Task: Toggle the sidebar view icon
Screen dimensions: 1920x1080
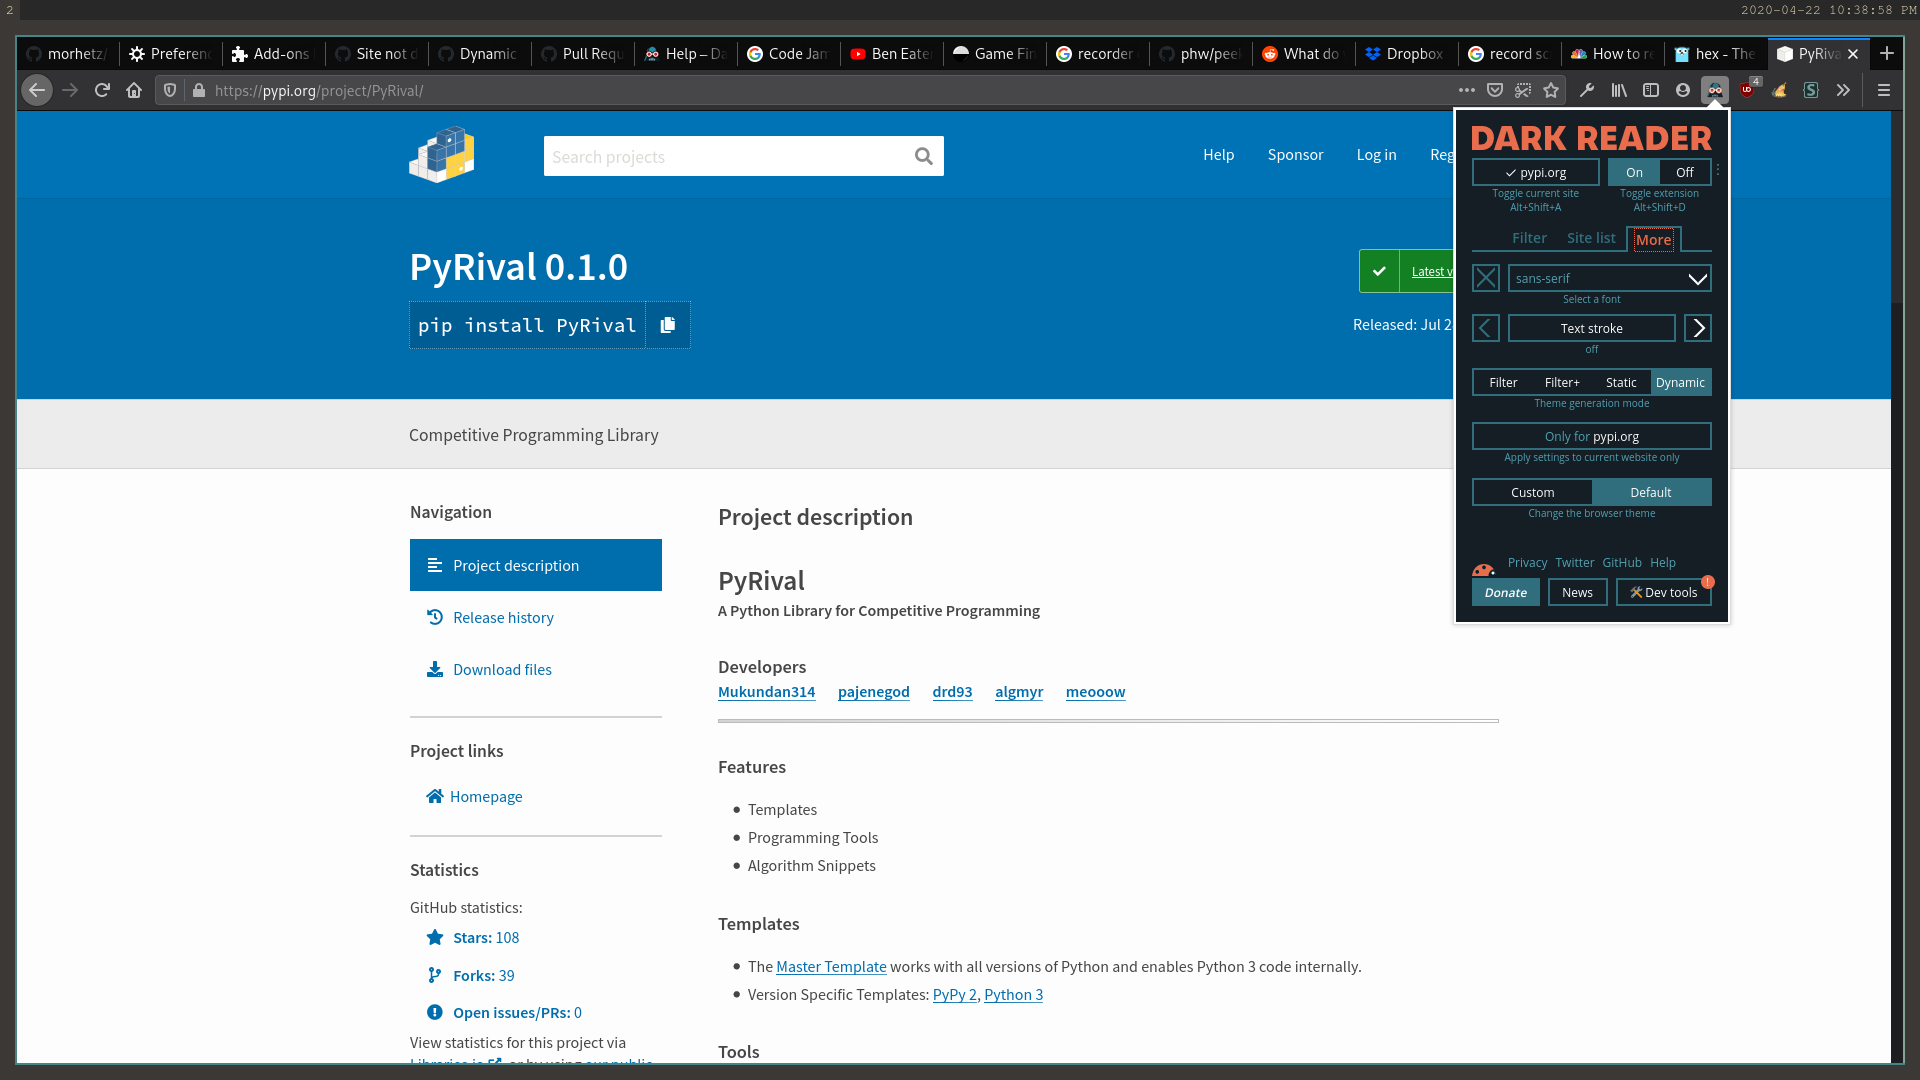Action: 1651,90
